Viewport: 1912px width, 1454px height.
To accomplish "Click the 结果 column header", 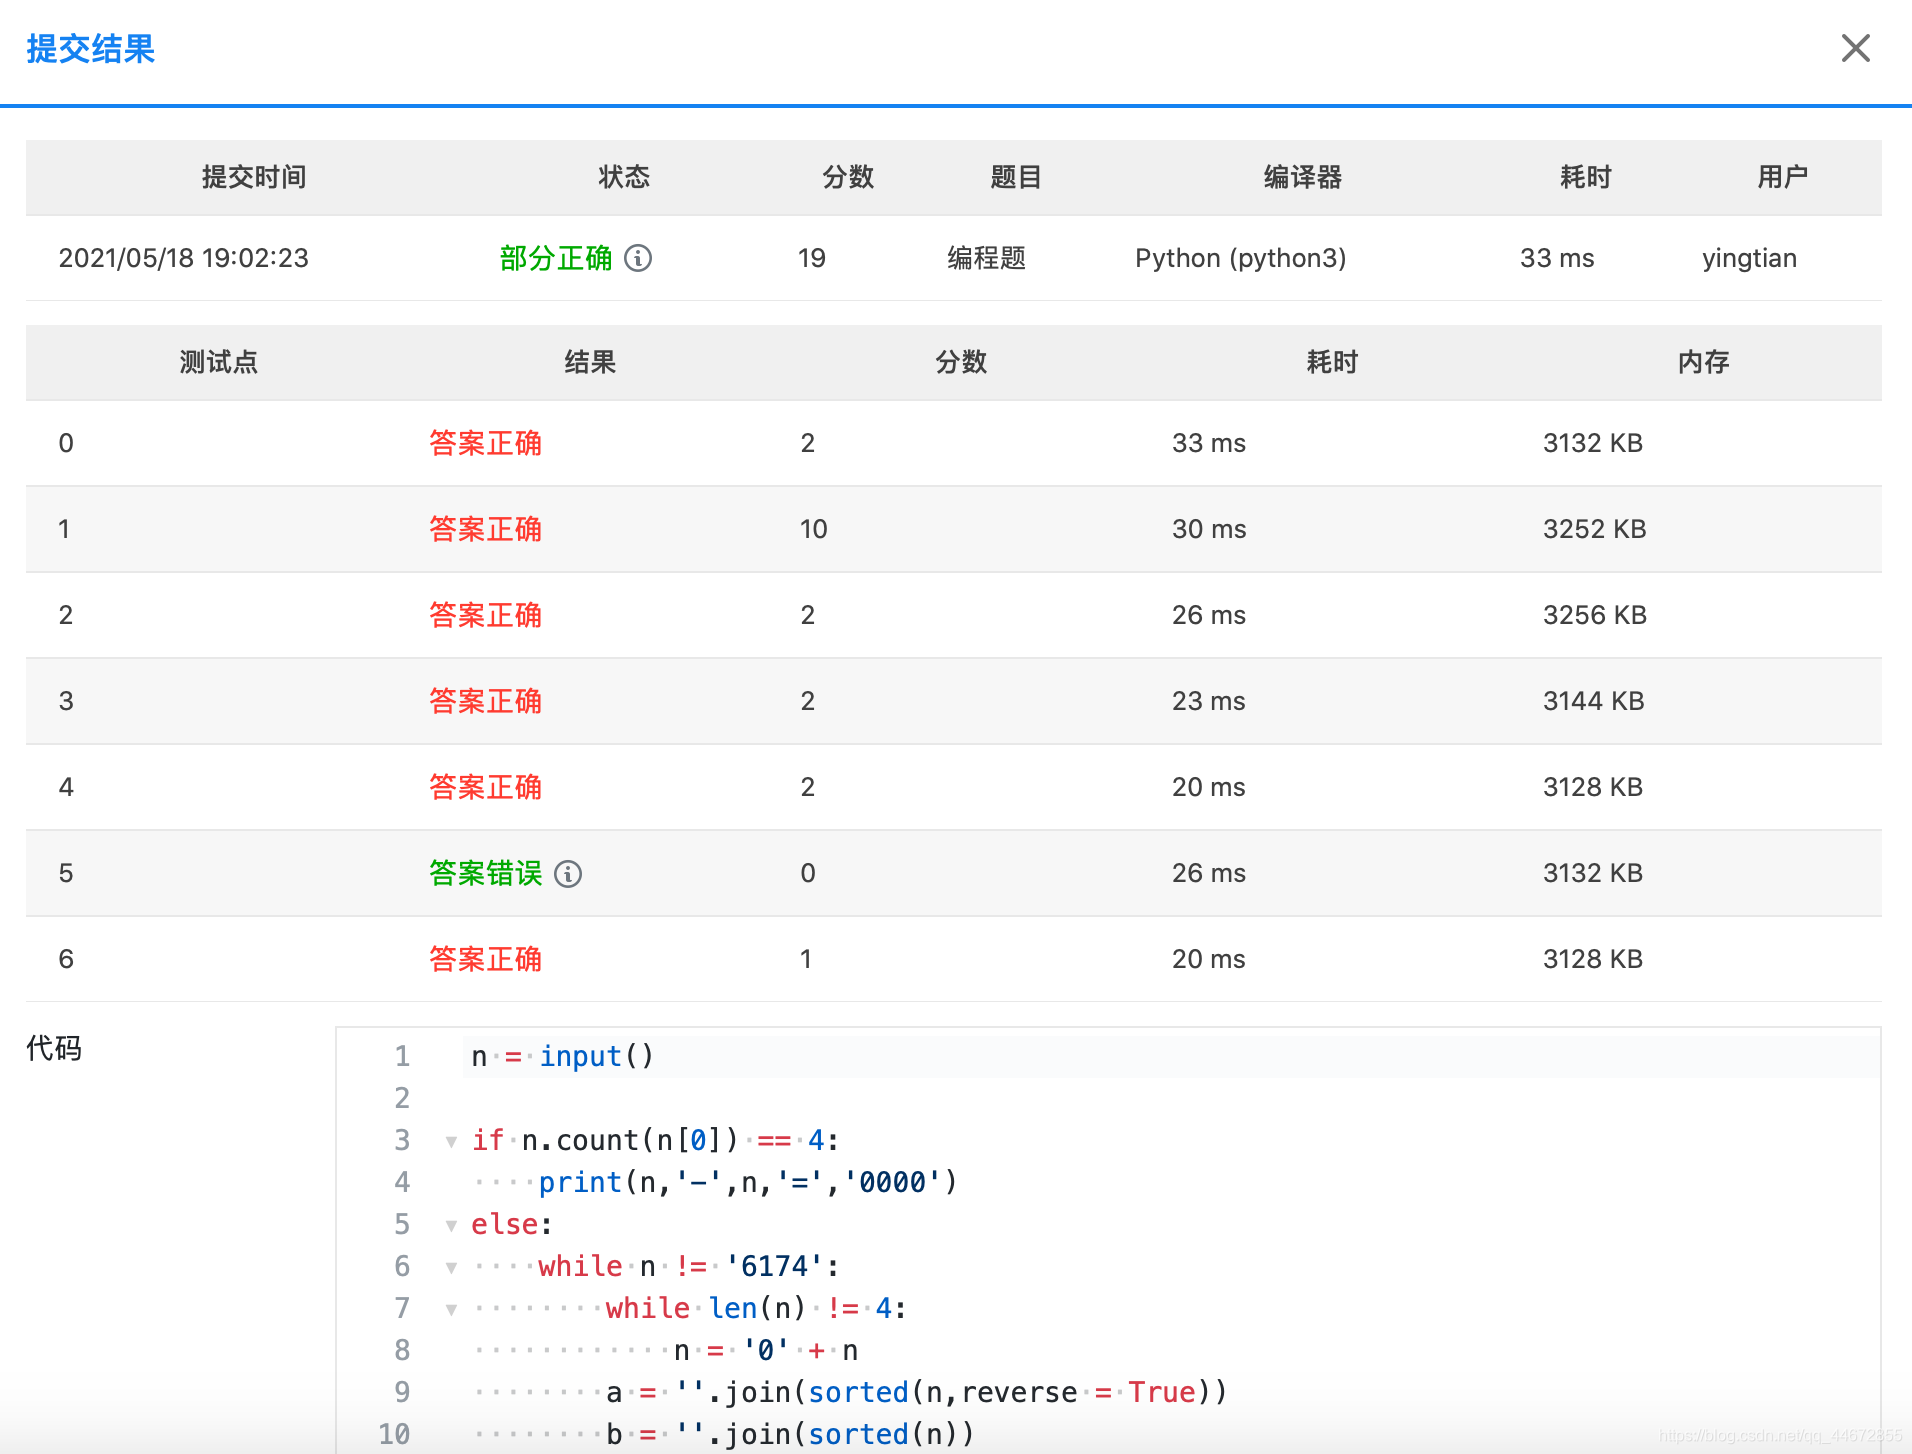I will click(590, 362).
